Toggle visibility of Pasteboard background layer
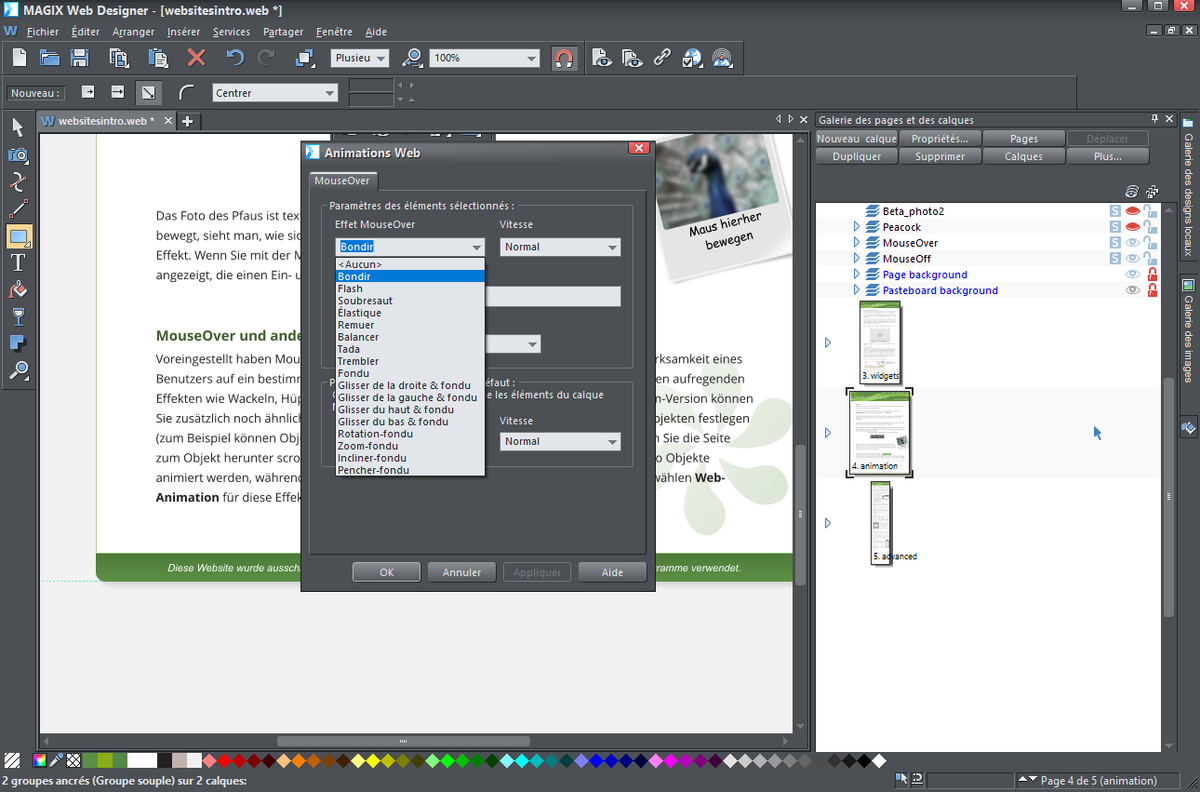1200x792 pixels. tap(1133, 290)
